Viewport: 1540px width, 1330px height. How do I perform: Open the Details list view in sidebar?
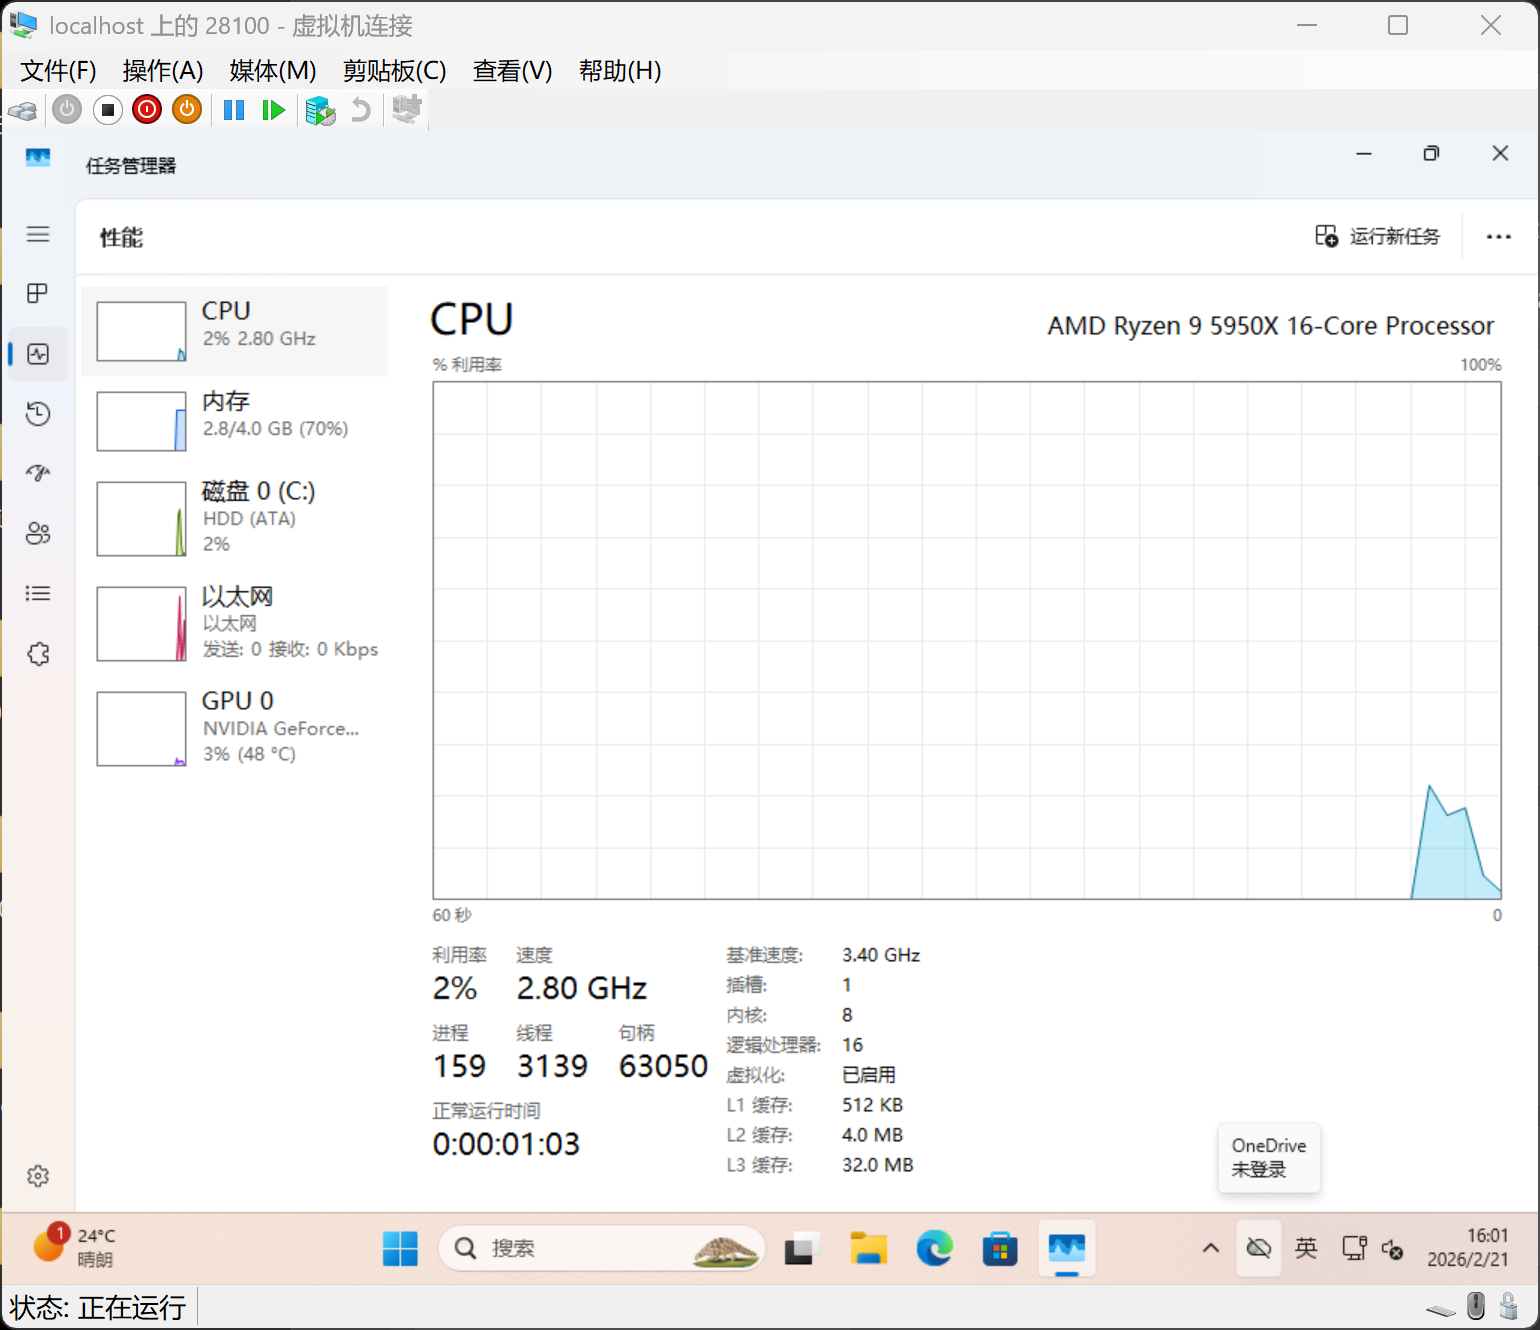[38, 593]
